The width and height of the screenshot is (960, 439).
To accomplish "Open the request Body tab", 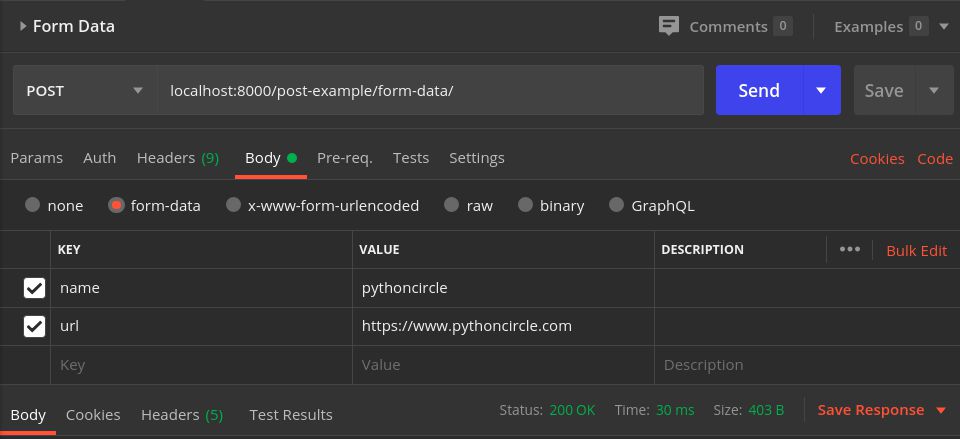I will click(x=271, y=158).
